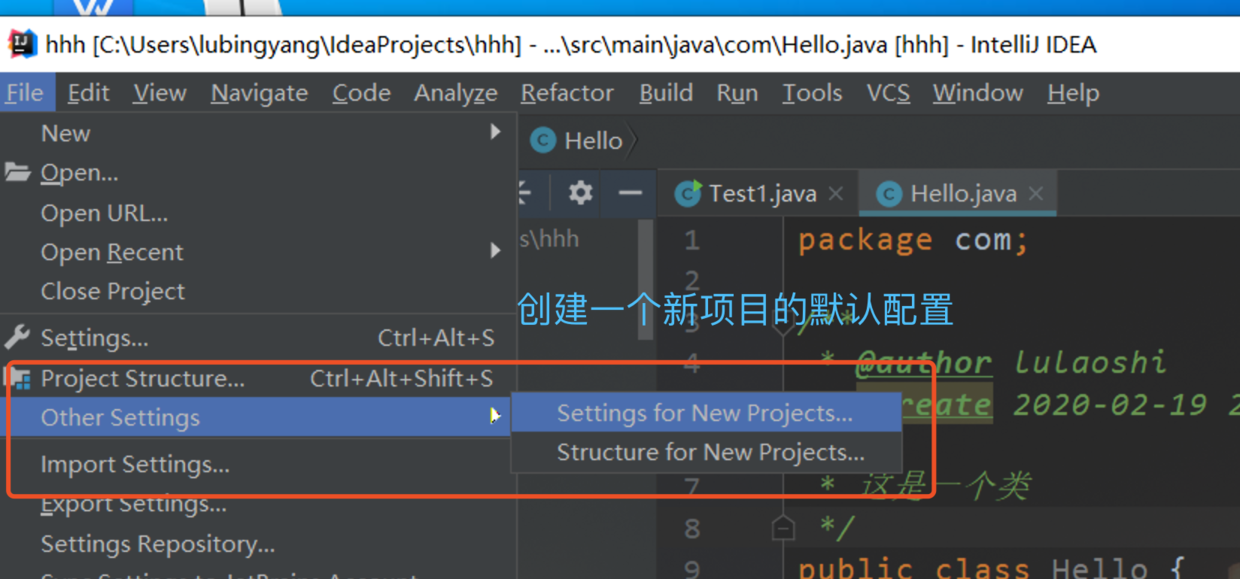Hide the project panel with minus icon

coord(630,192)
